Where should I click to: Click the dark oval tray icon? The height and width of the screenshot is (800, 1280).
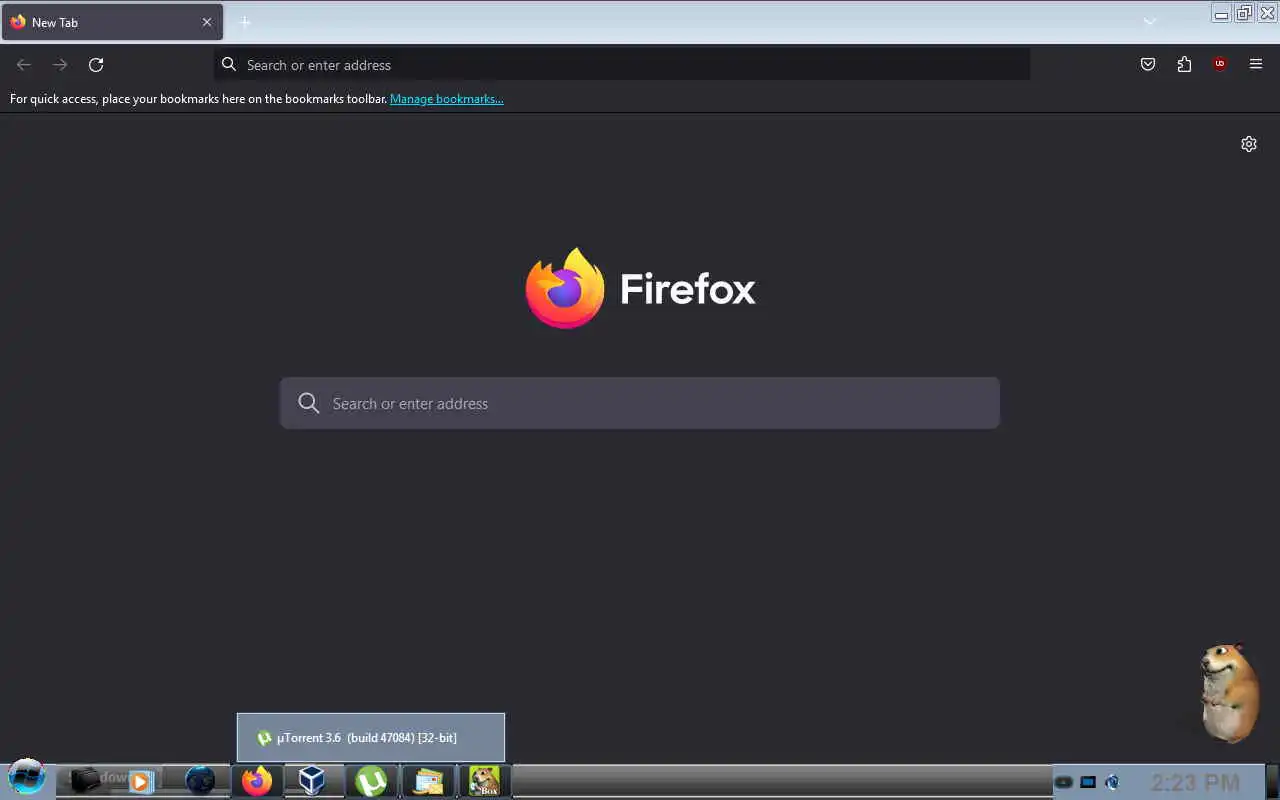tap(1064, 782)
